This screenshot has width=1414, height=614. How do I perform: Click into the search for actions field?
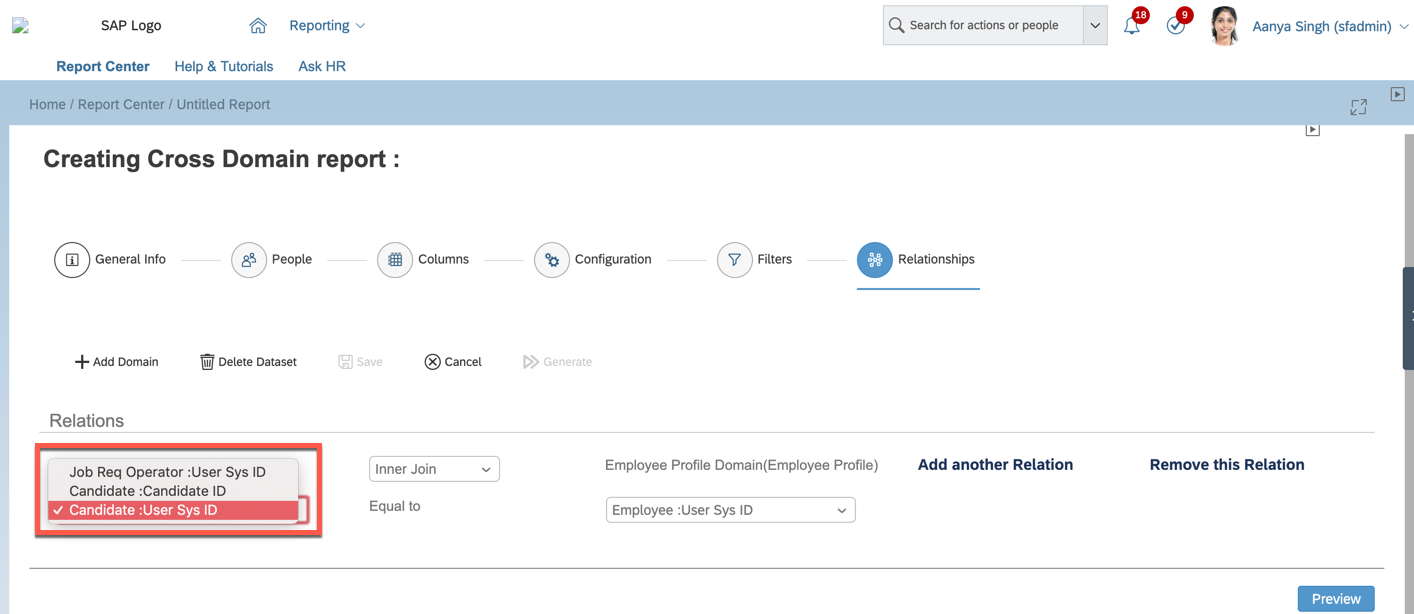click(x=984, y=26)
